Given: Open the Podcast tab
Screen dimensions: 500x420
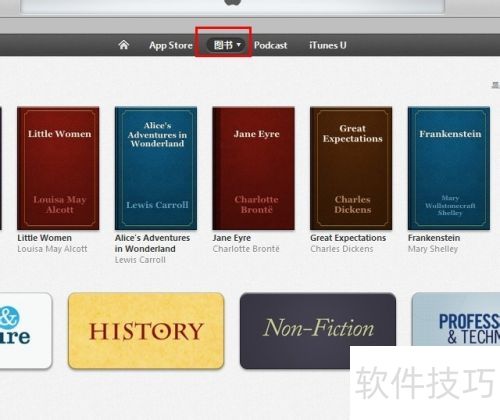Looking at the screenshot, I should click(270, 45).
